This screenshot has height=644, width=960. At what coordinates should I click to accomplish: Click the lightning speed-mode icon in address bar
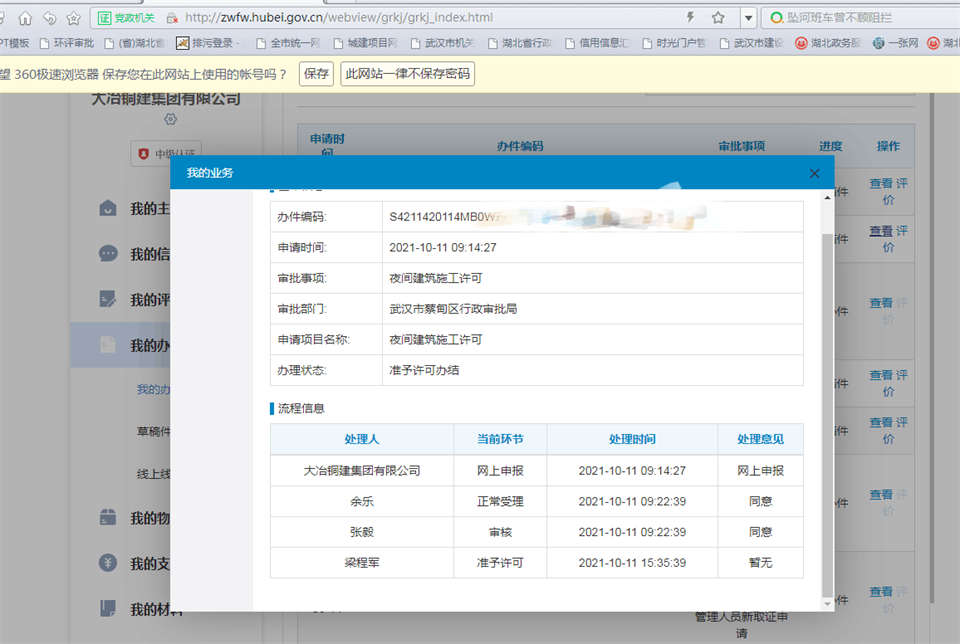pos(690,17)
